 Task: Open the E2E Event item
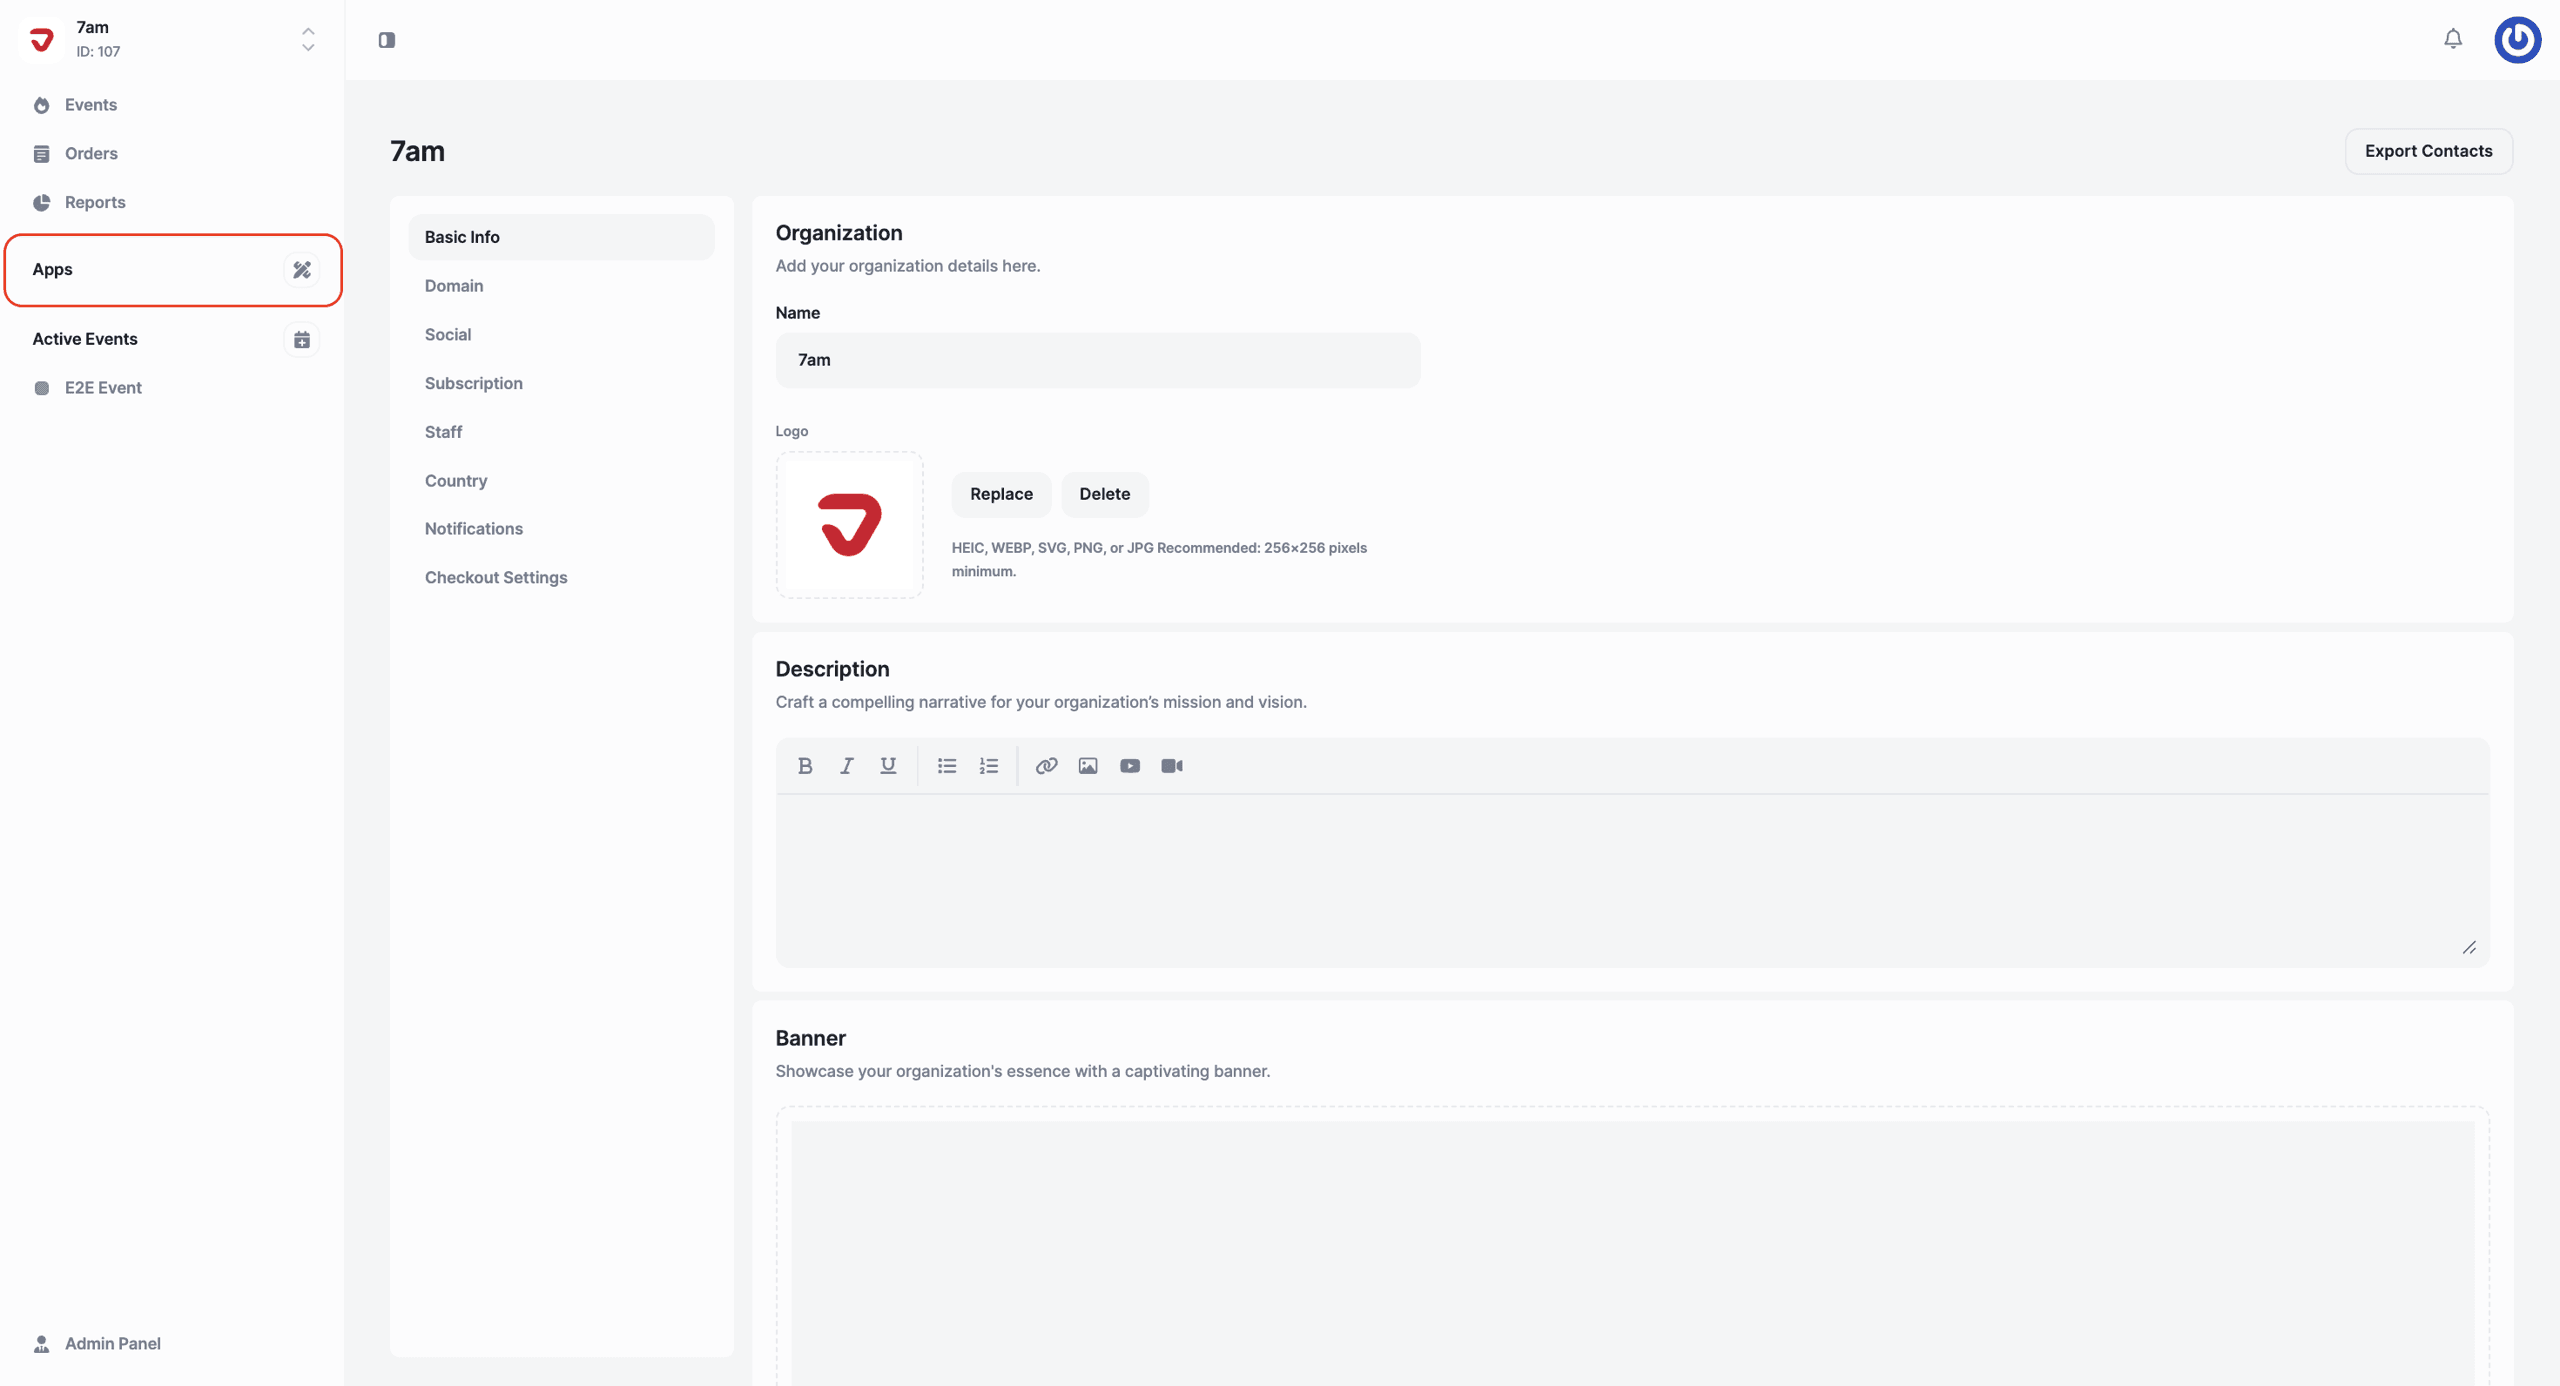103,388
